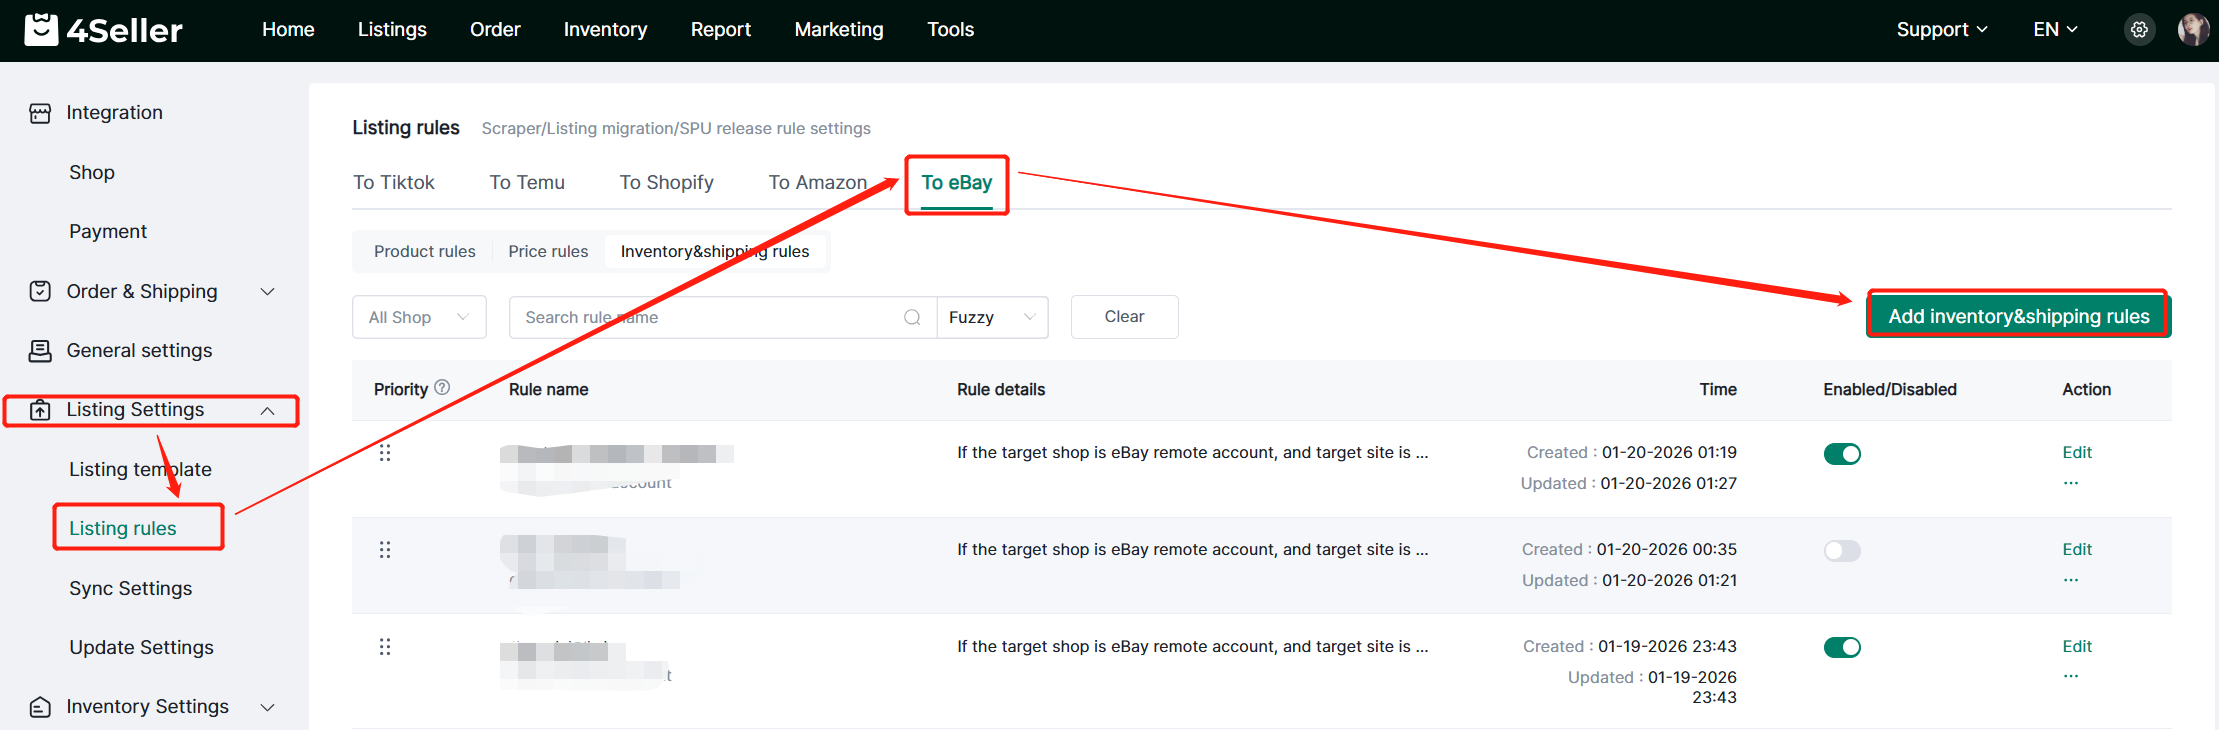Open the three-dots more menu in second rule row
The width and height of the screenshot is (2219, 730).
tap(2070, 580)
